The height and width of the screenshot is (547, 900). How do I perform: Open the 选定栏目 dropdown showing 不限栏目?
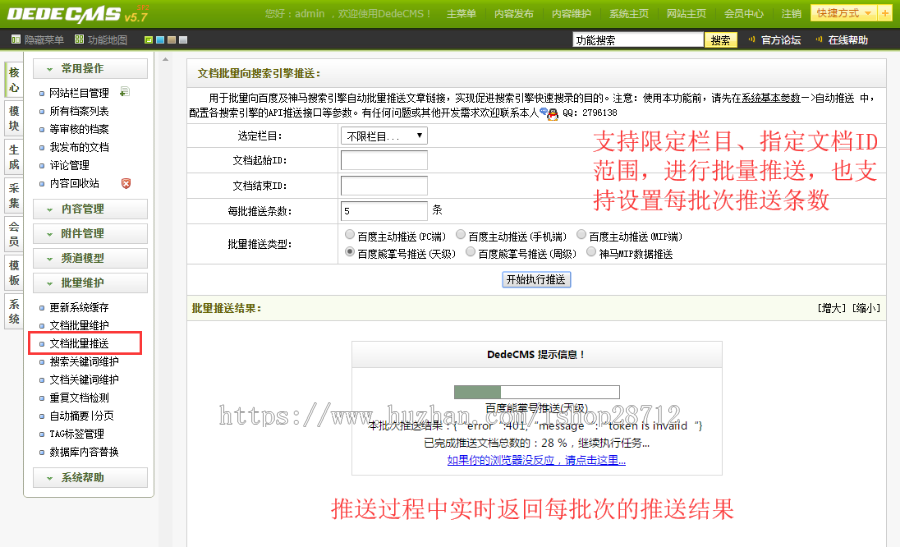[384, 136]
